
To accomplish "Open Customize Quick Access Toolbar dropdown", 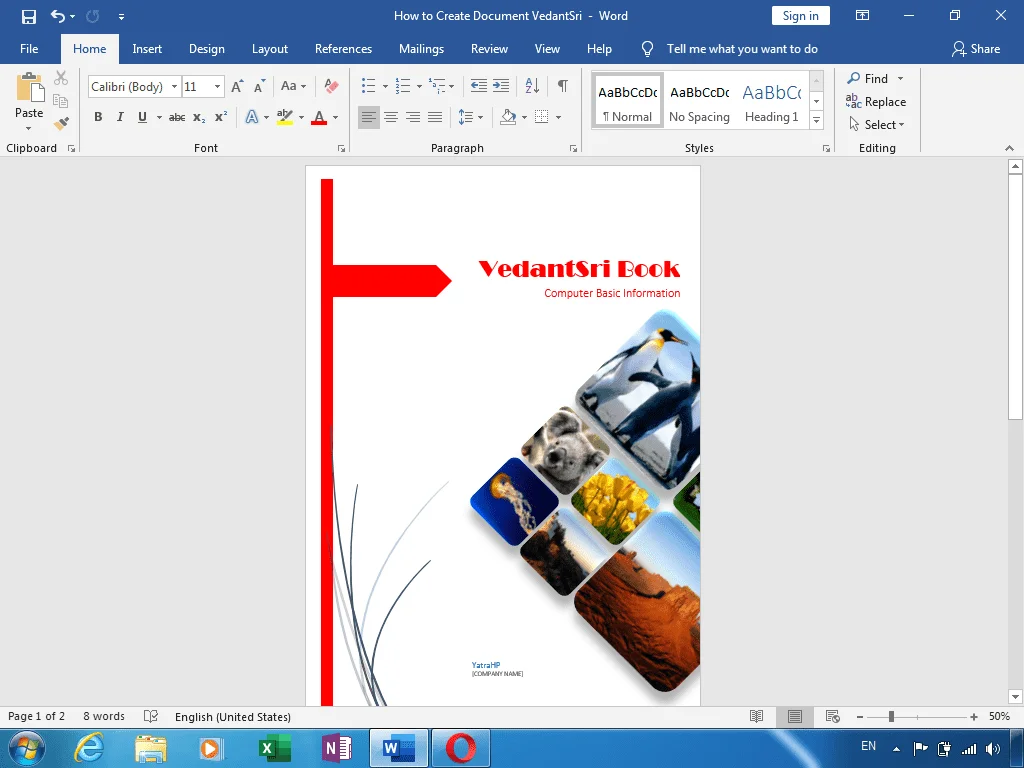I will [x=121, y=17].
